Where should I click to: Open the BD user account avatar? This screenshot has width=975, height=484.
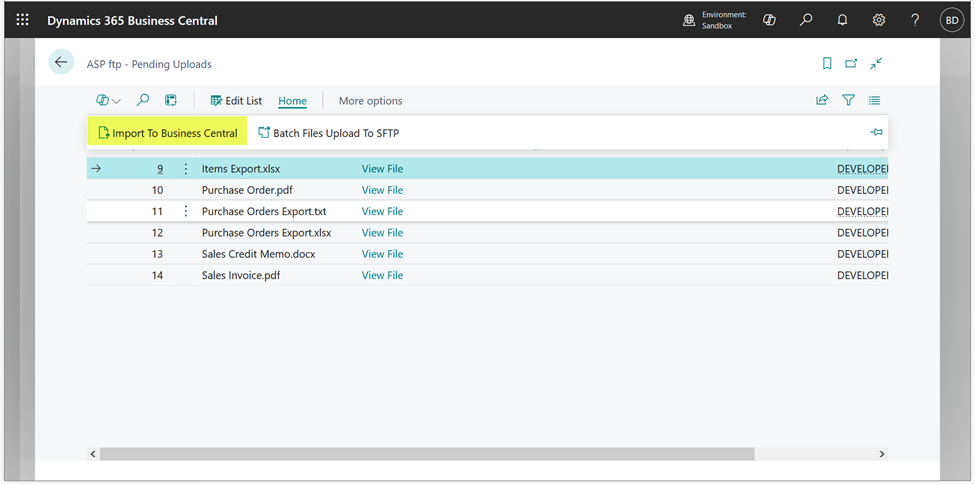[x=952, y=21]
